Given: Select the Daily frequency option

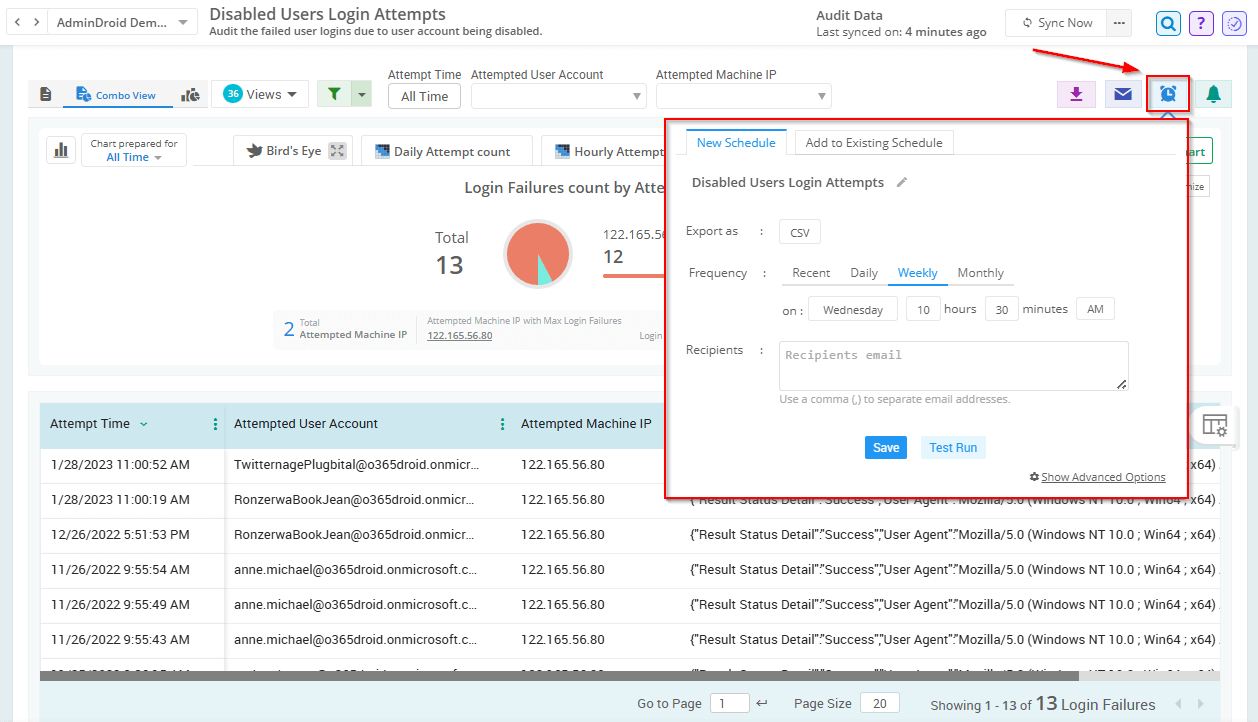Looking at the screenshot, I should 864,273.
